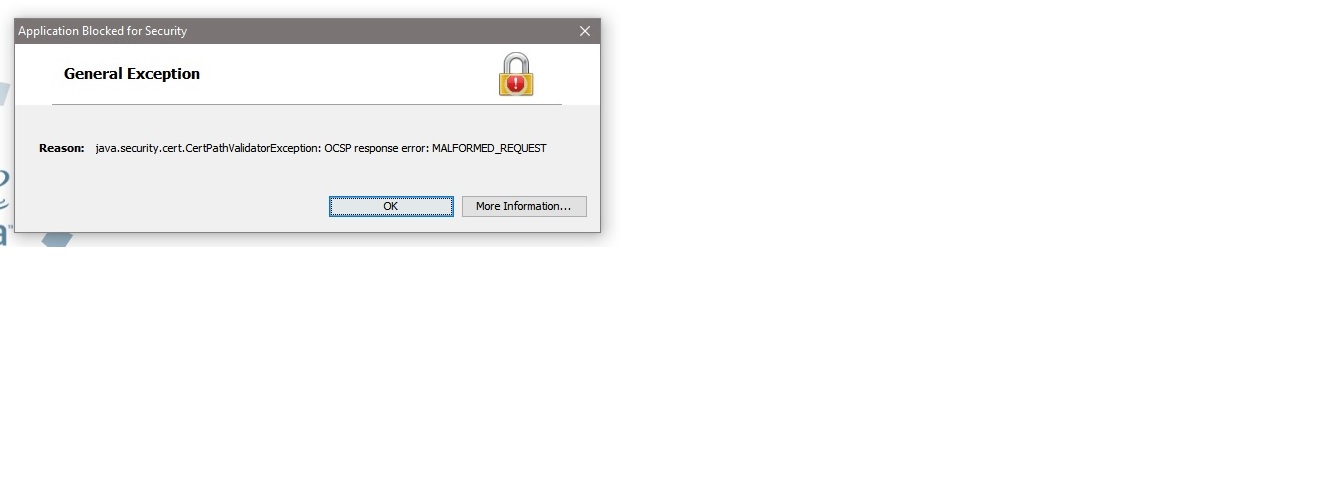Open More Information... details
This screenshot has width=1340, height=504.
(524, 206)
